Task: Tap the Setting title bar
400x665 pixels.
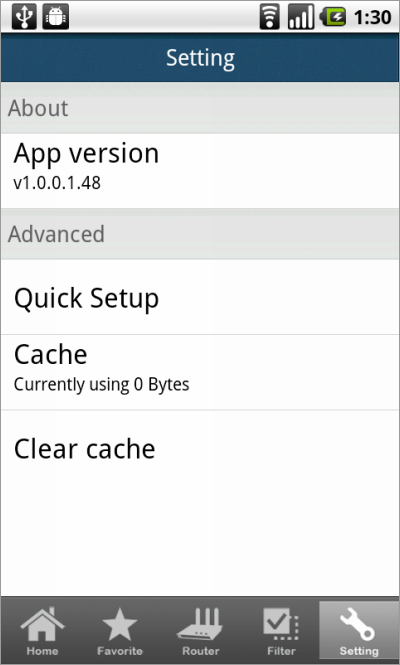Action: click(200, 58)
